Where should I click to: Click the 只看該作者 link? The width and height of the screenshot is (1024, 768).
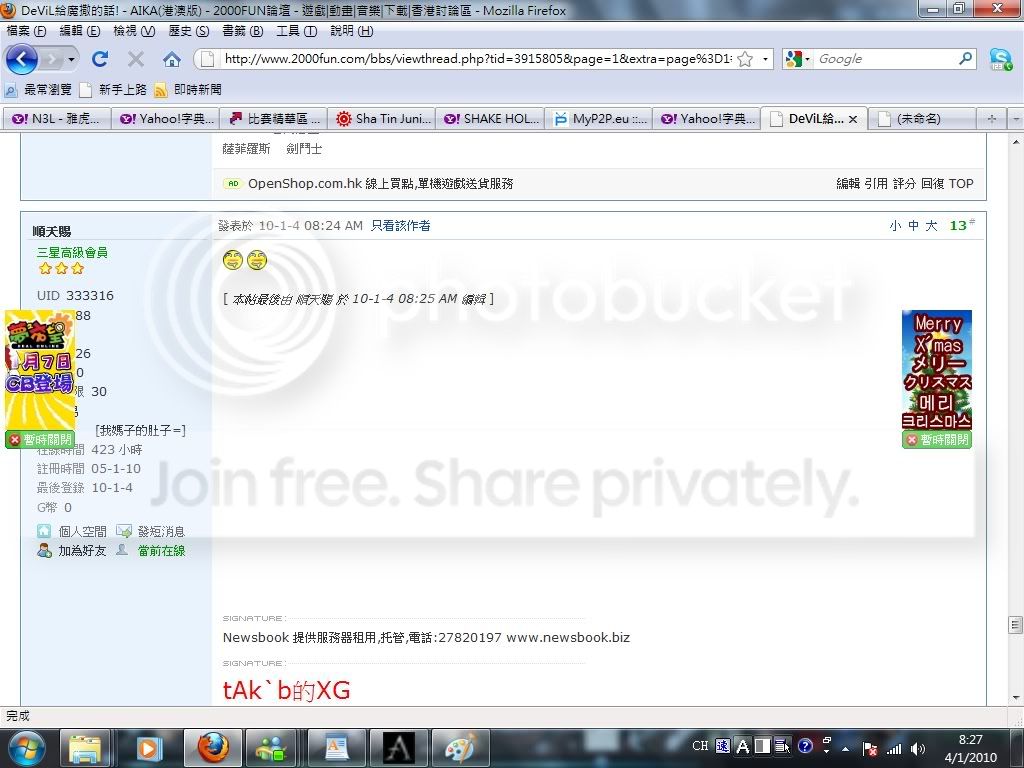(400, 226)
